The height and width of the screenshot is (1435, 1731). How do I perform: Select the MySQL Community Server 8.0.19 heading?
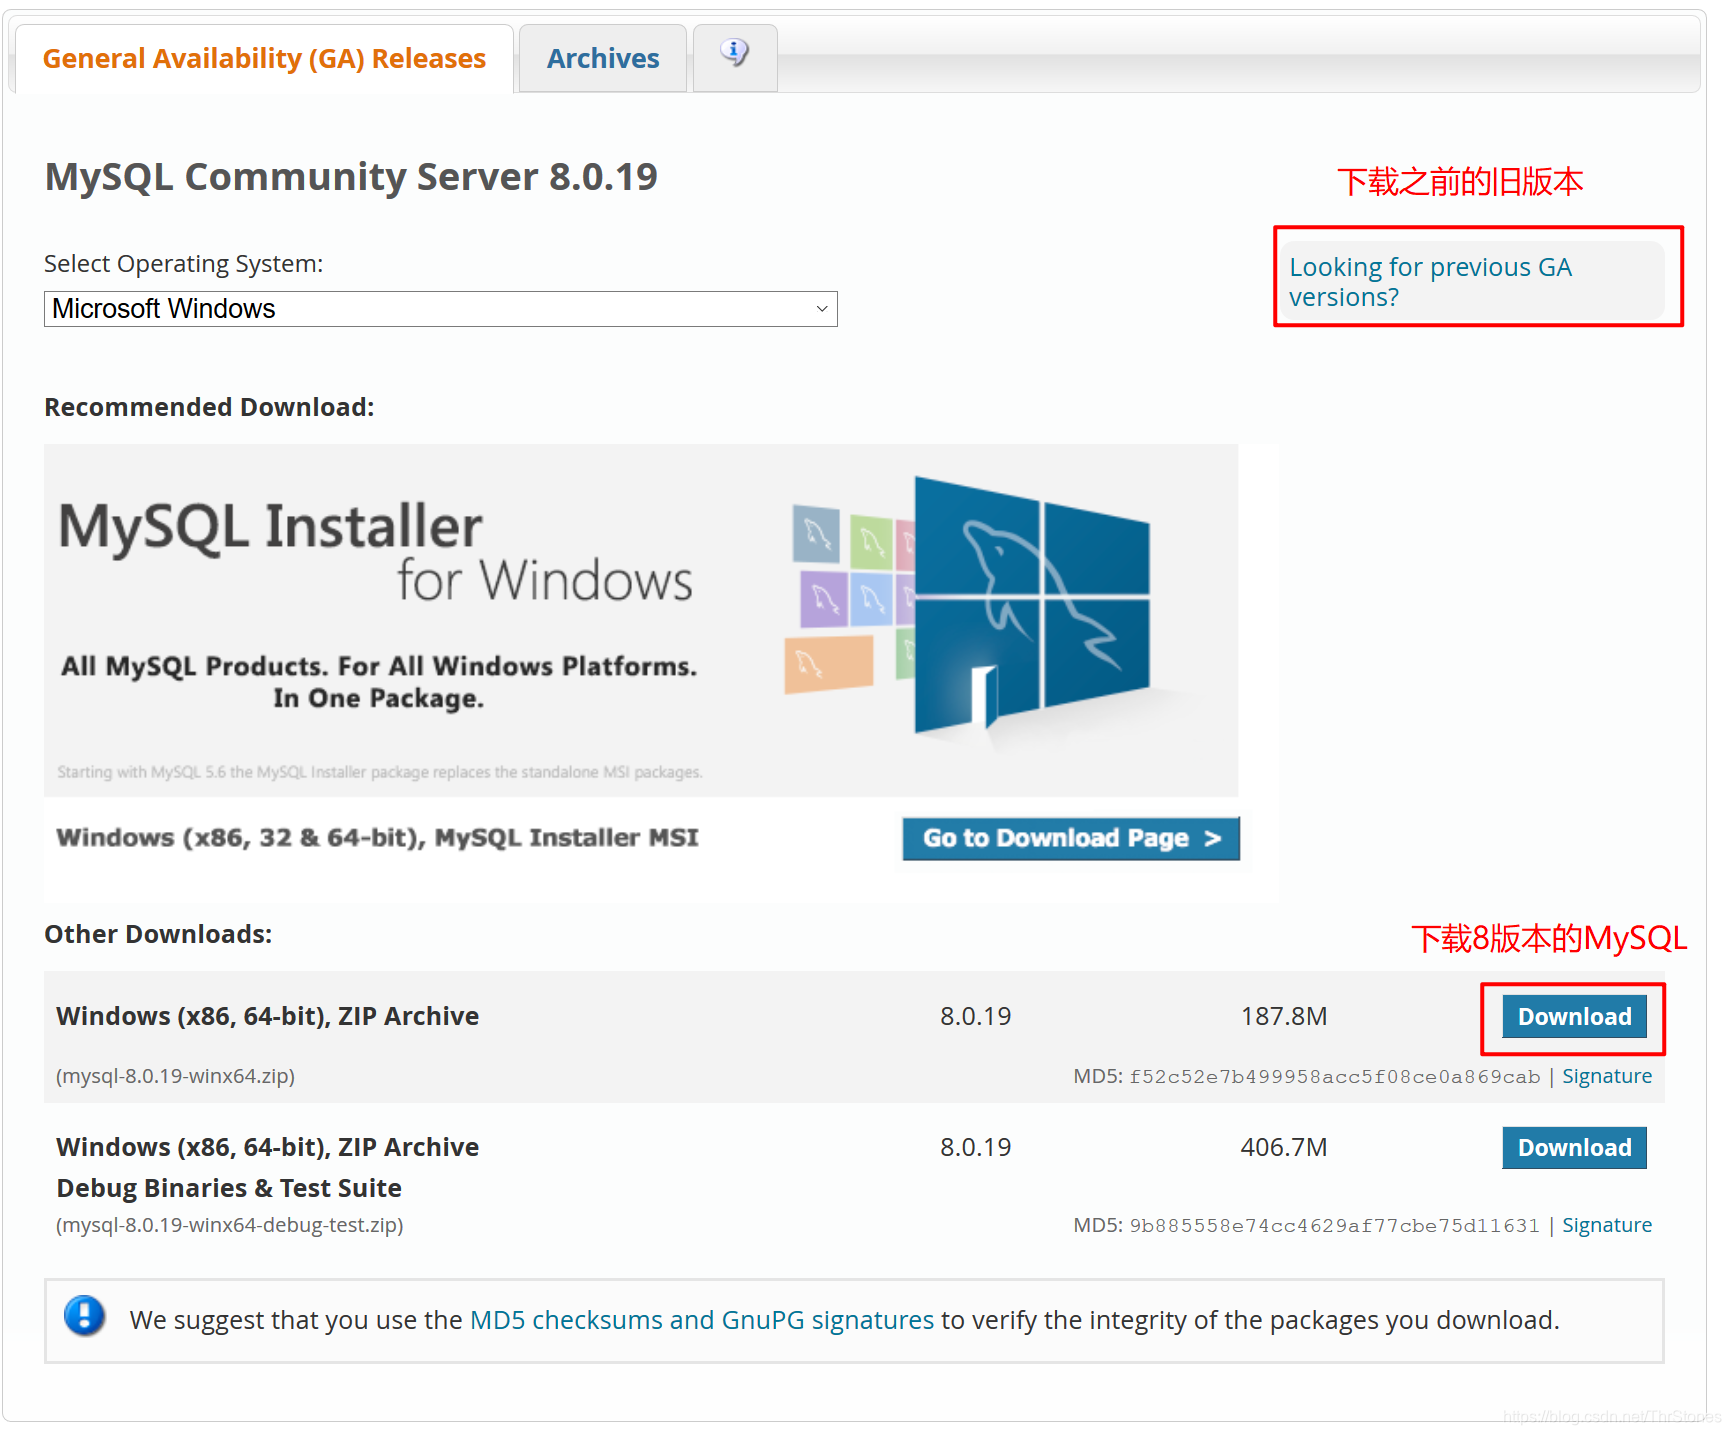point(351,177)
